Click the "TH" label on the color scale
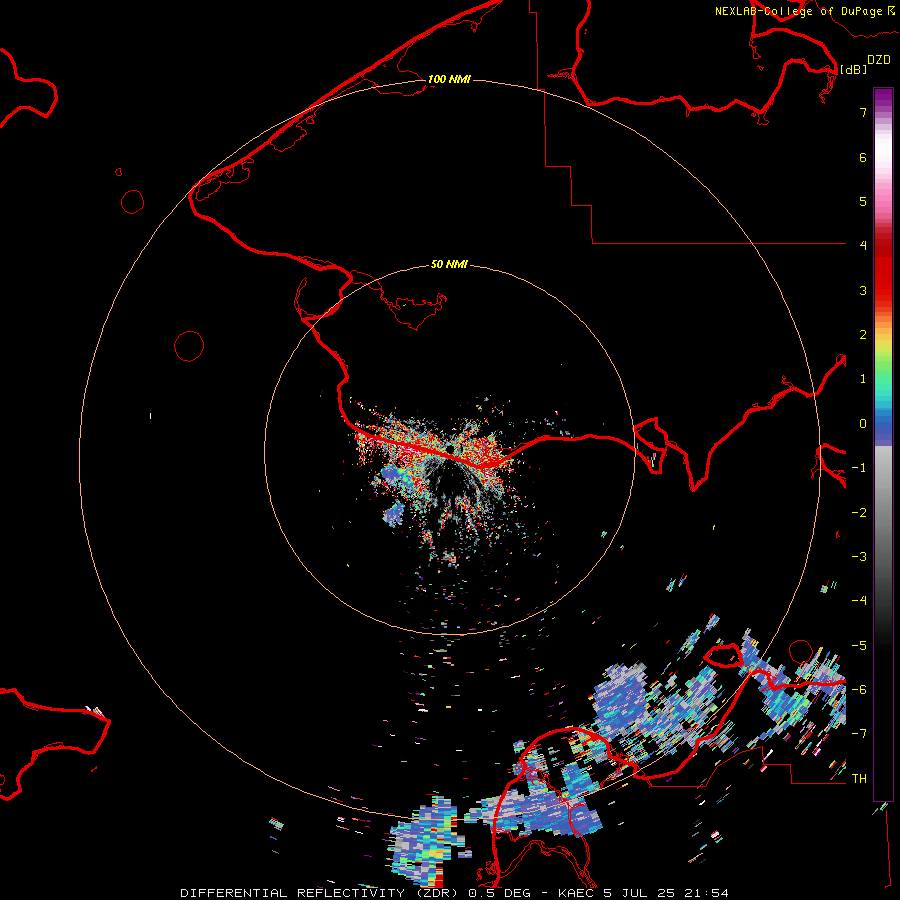The image size is (900, 900). [x=859, y=778]
